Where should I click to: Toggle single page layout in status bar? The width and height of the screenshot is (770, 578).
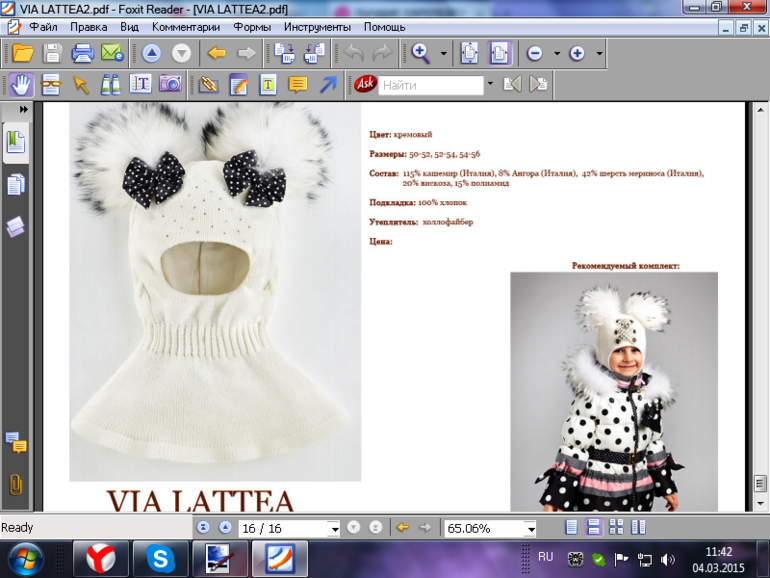click(x=571, y=528)
